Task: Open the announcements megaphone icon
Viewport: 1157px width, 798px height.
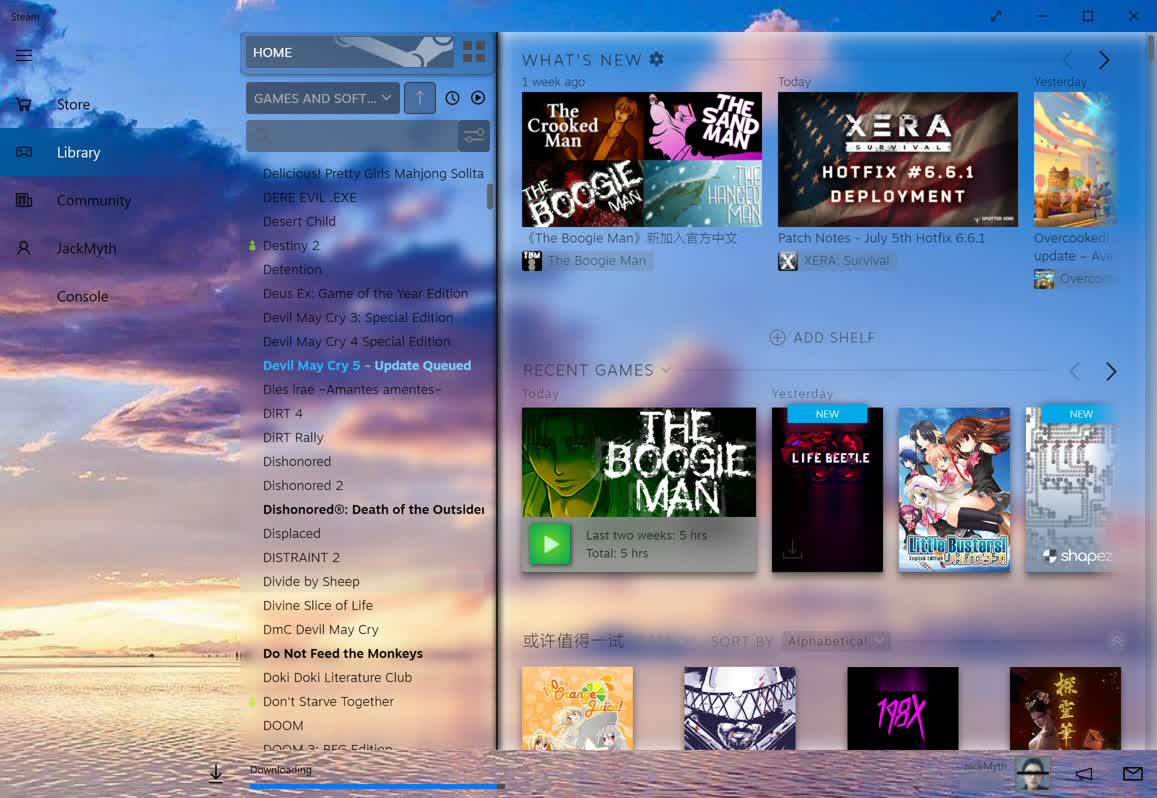Action: point(1084,774)
